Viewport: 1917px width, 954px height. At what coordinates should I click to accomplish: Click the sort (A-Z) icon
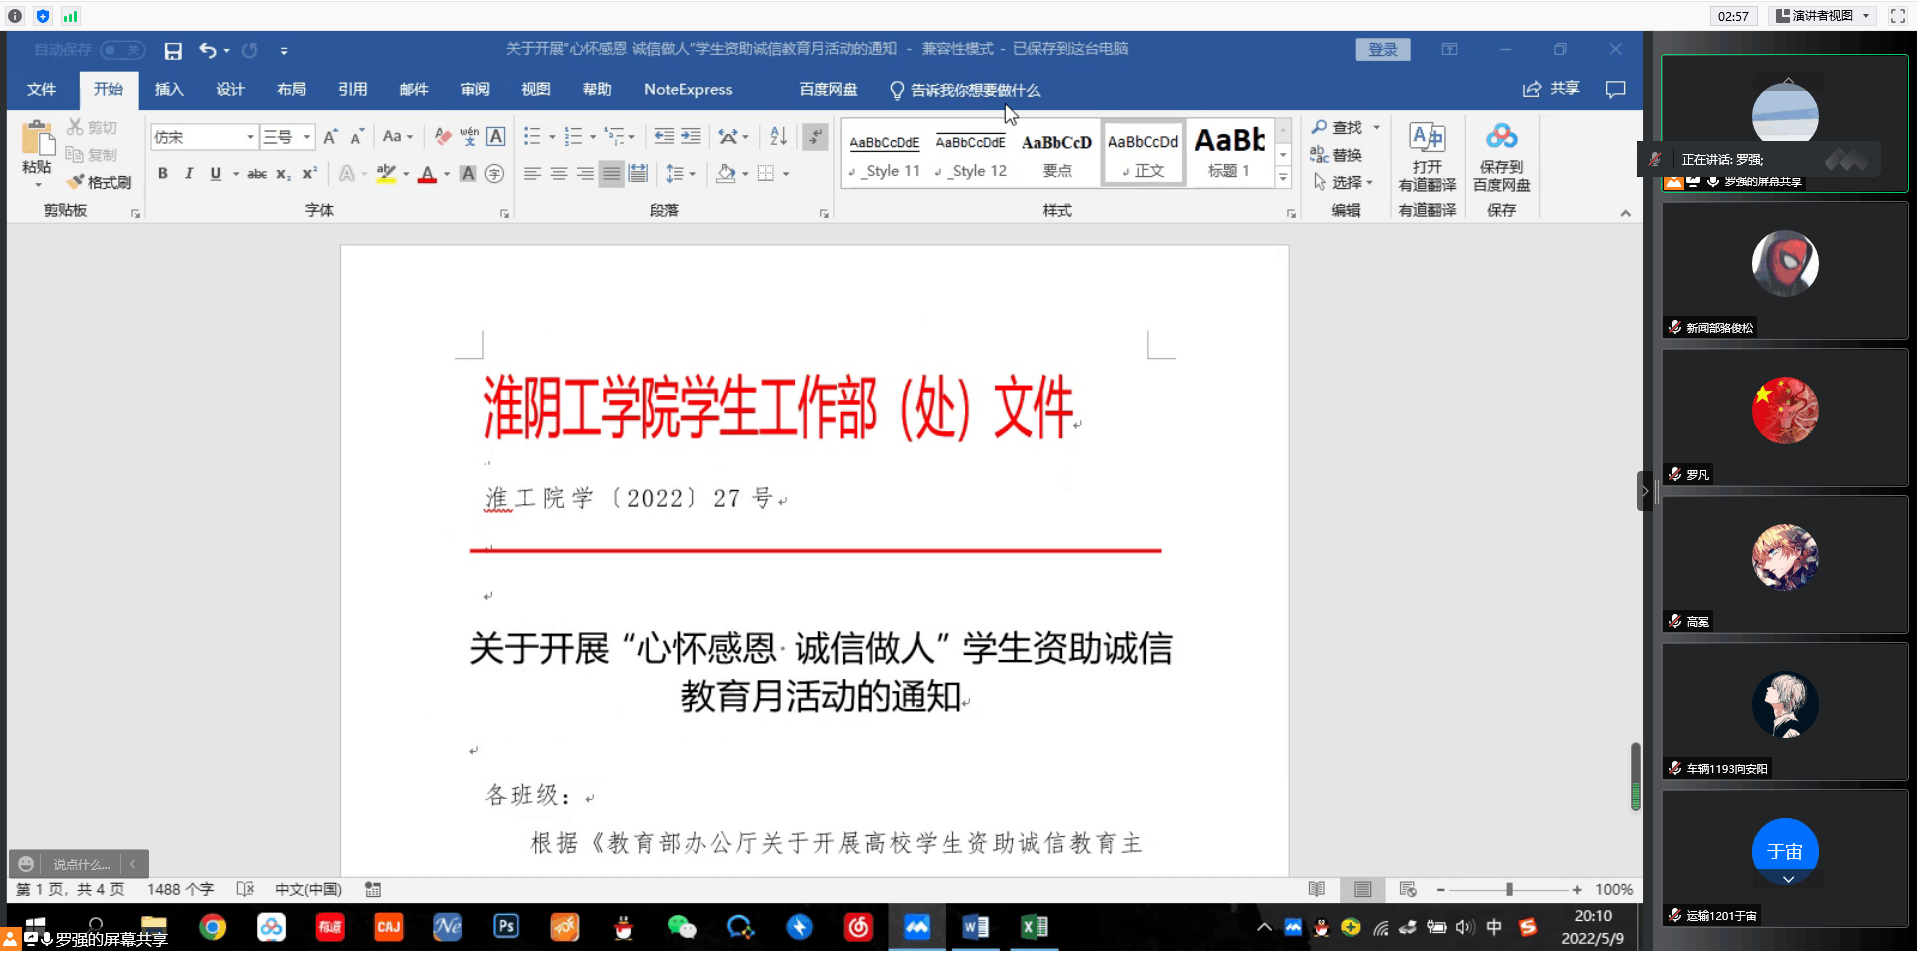coord(778,136)
